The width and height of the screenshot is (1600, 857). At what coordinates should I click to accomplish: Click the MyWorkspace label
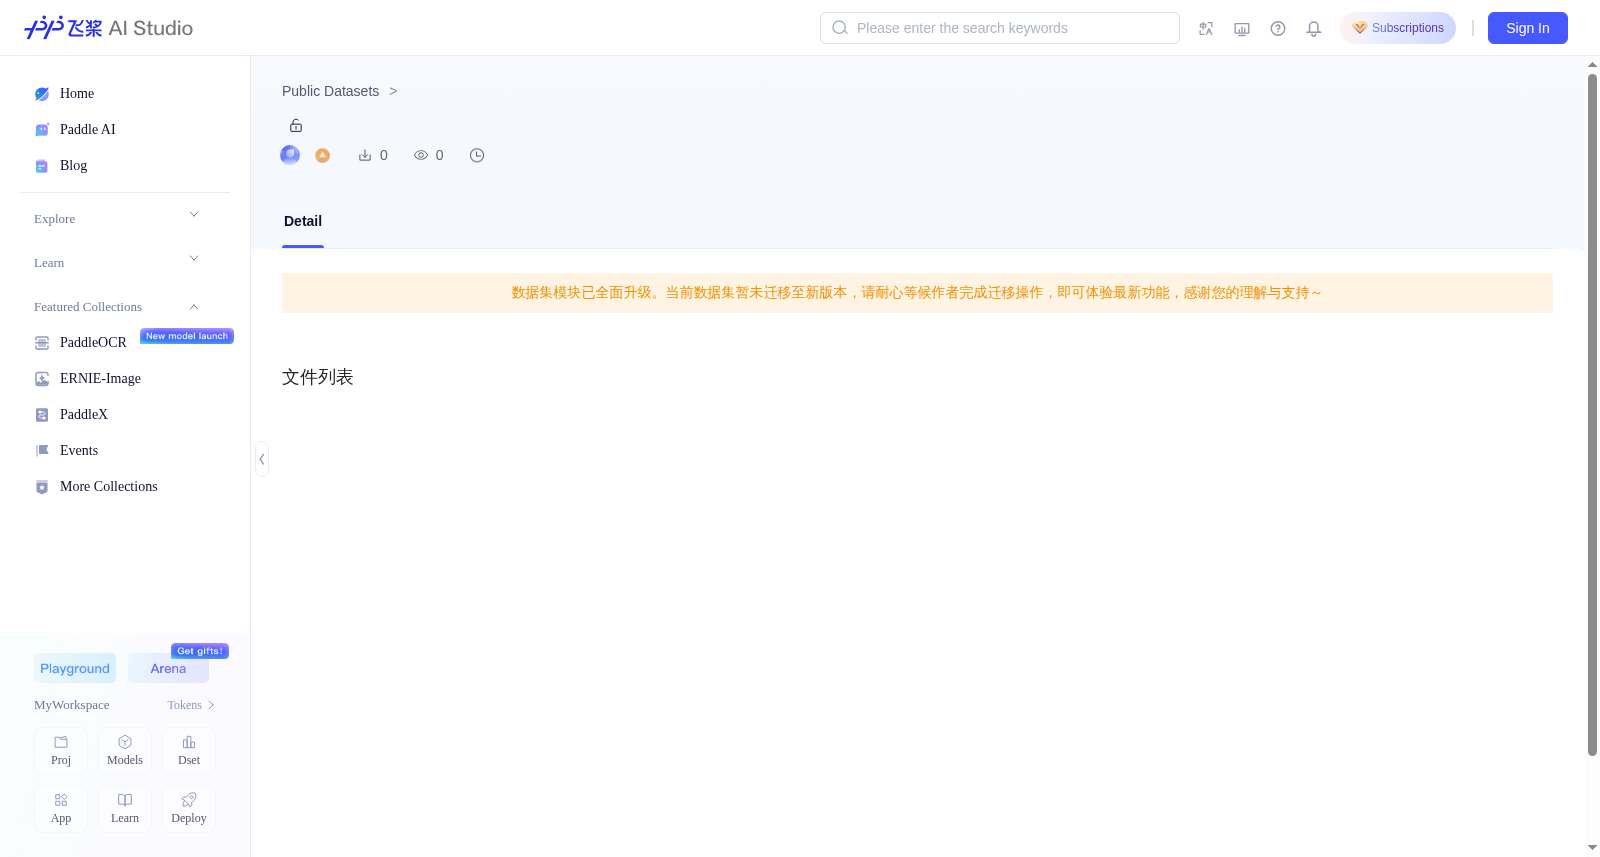pyautogui.click(x=72, y=706)
